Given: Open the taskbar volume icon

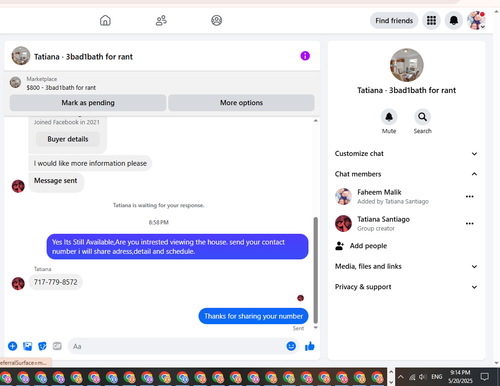Looking at the screenshot, I should click(423, 377).
